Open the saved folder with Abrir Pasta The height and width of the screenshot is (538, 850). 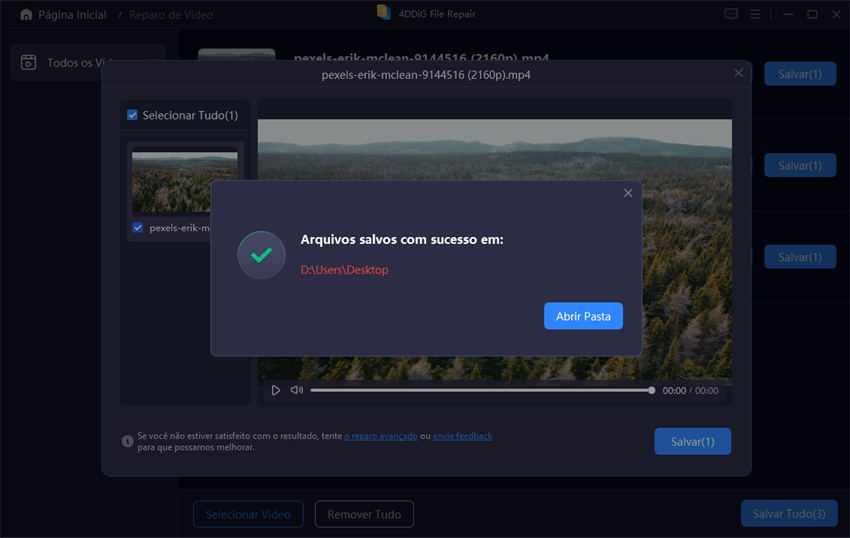(583, 316)
